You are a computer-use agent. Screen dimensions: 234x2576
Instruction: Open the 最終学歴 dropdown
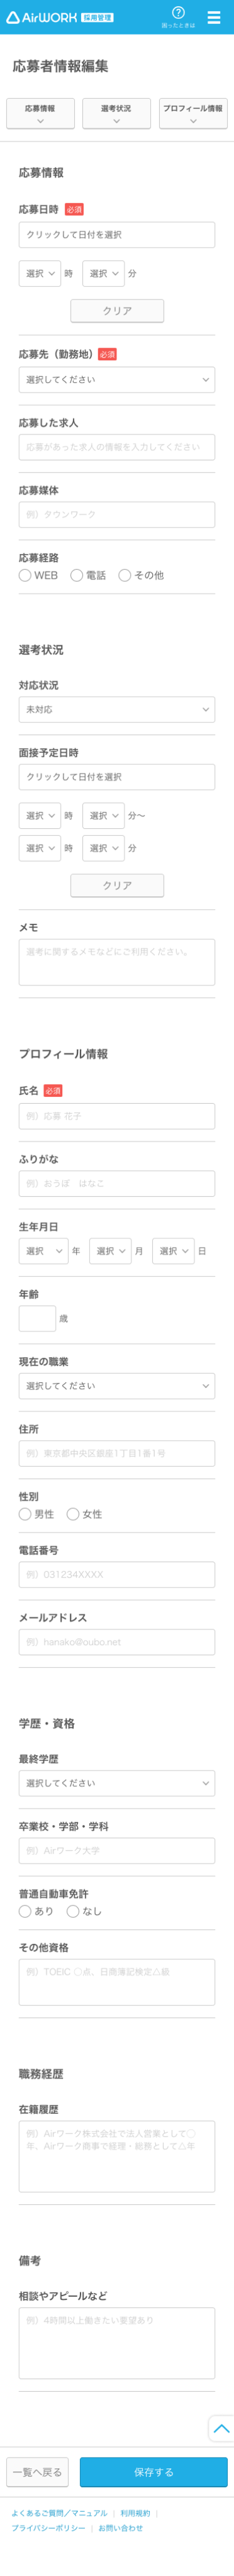(x=117, y=1783)
